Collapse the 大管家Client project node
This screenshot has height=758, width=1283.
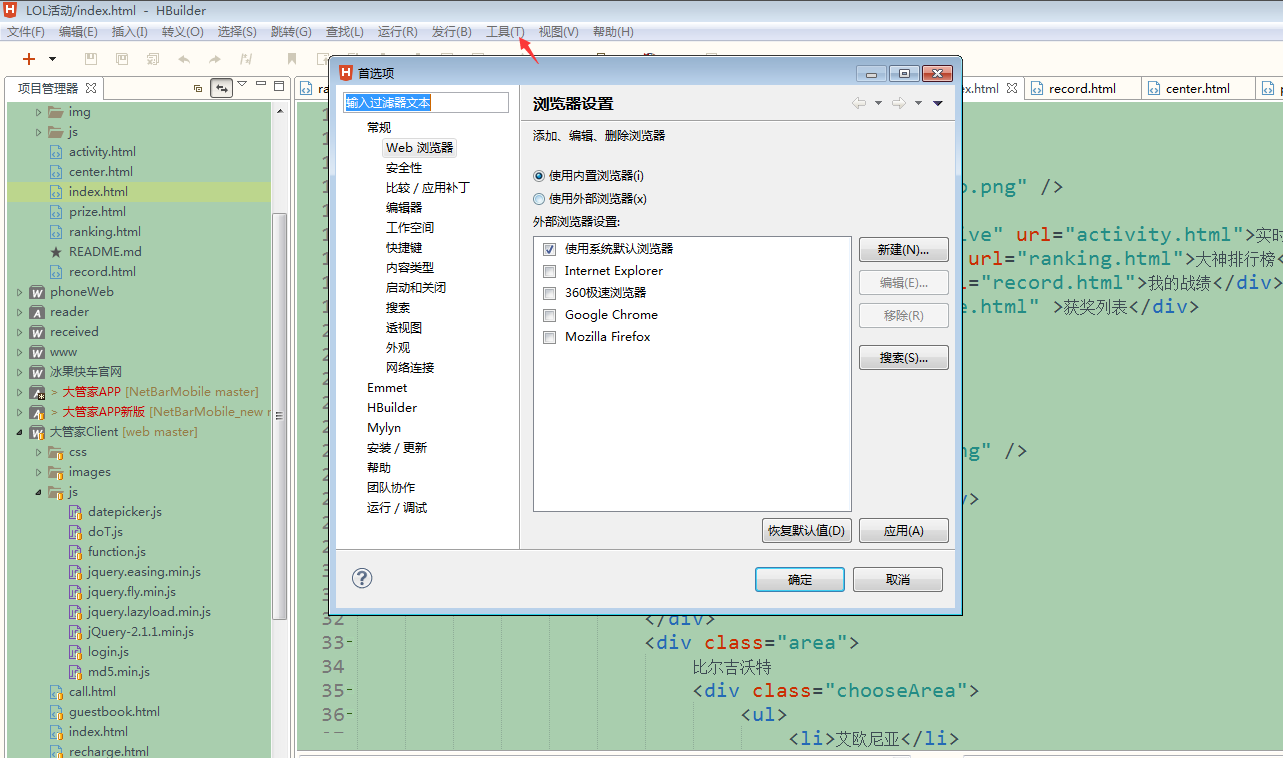20,432
